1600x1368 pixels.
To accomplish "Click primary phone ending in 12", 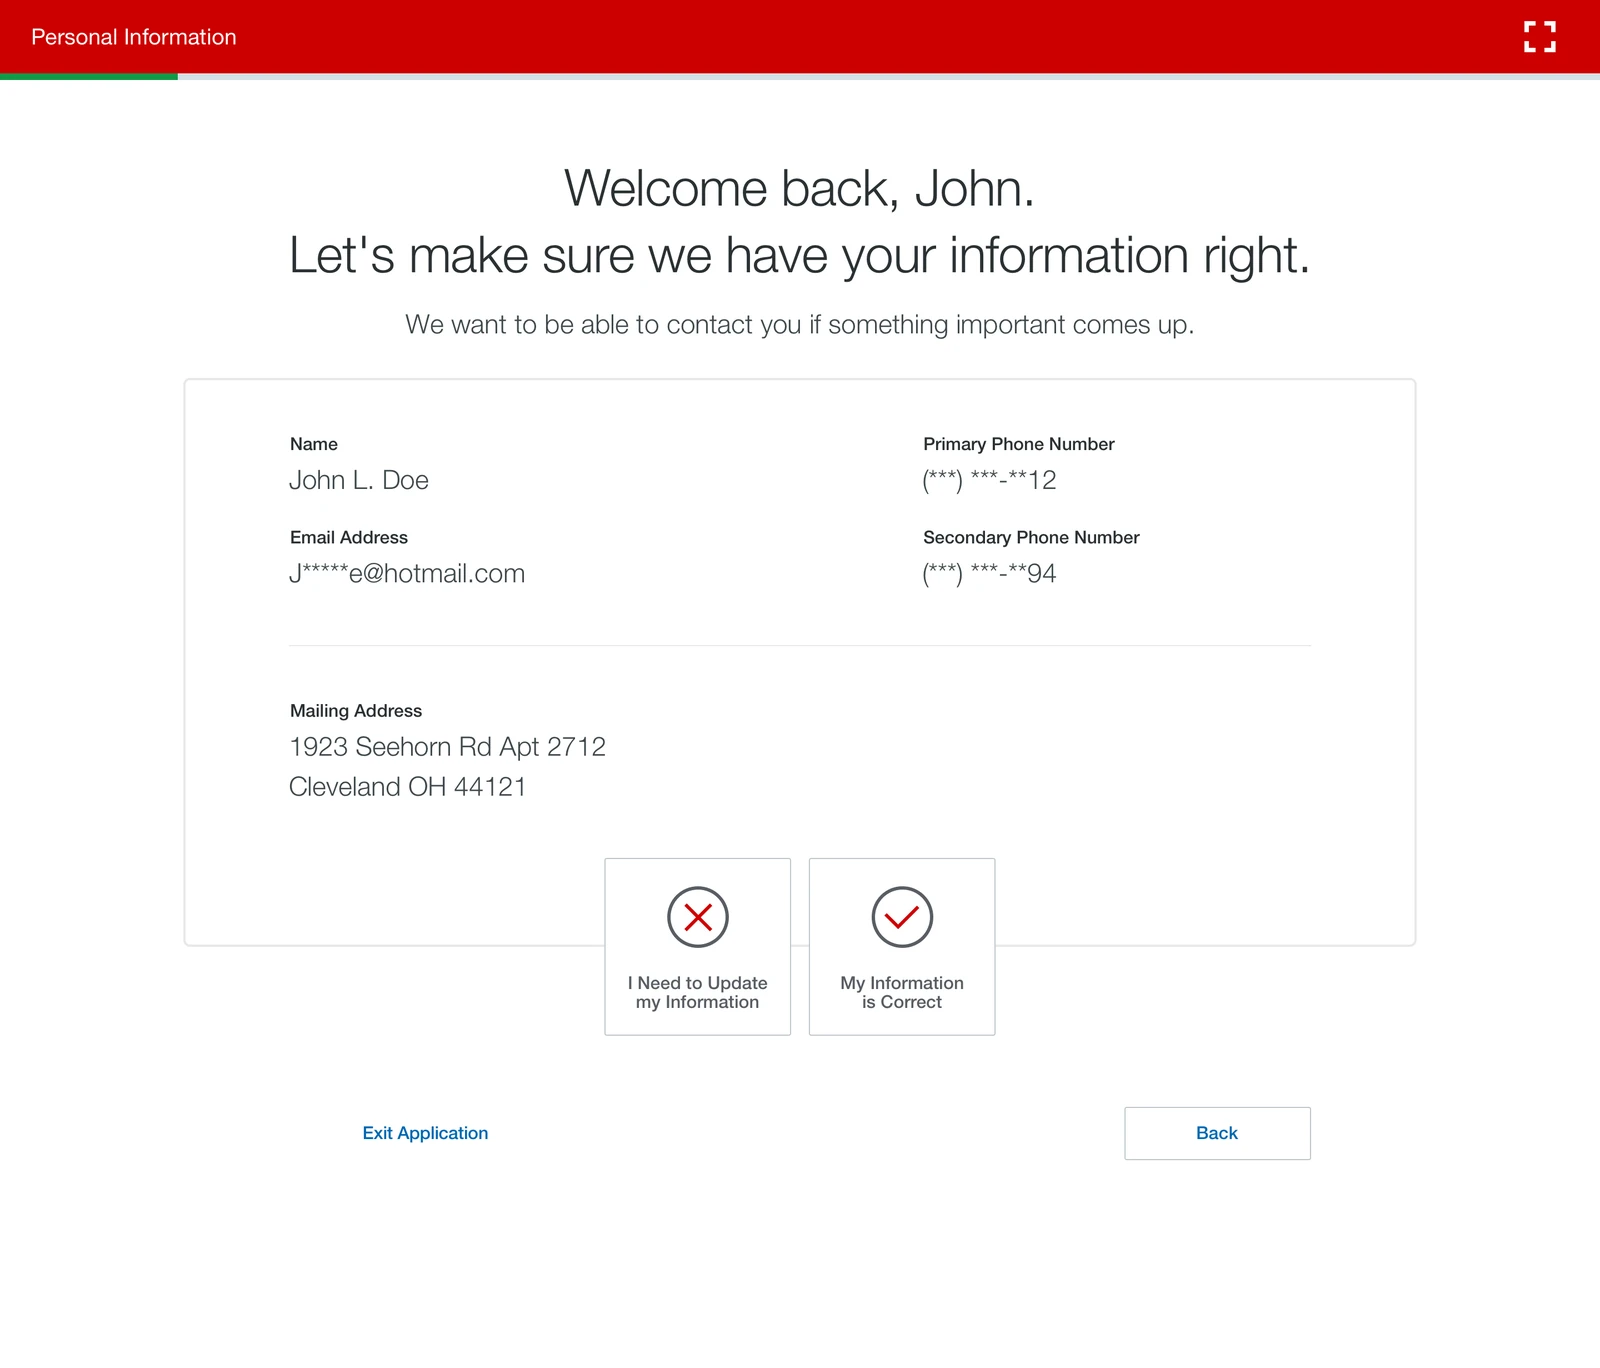I will (x=990, y=481).
